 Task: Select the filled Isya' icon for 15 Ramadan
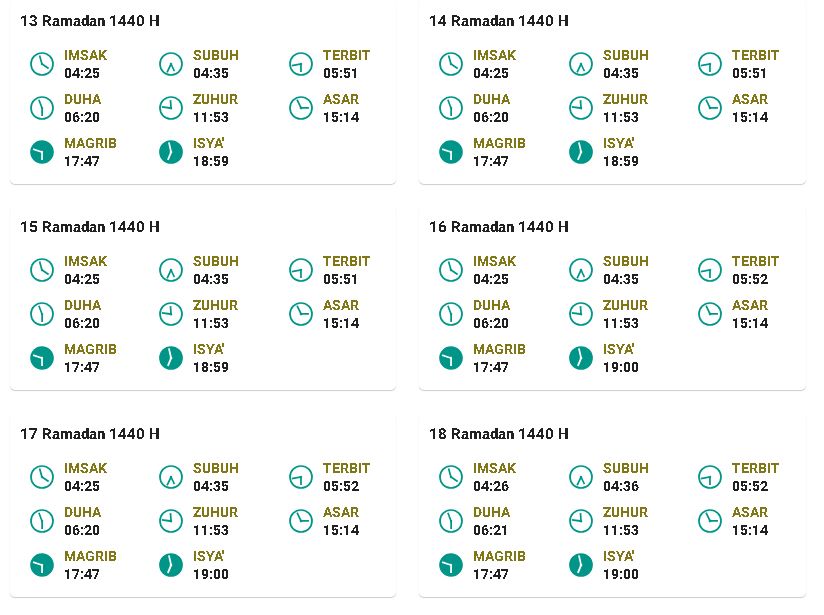coord(171,358)
